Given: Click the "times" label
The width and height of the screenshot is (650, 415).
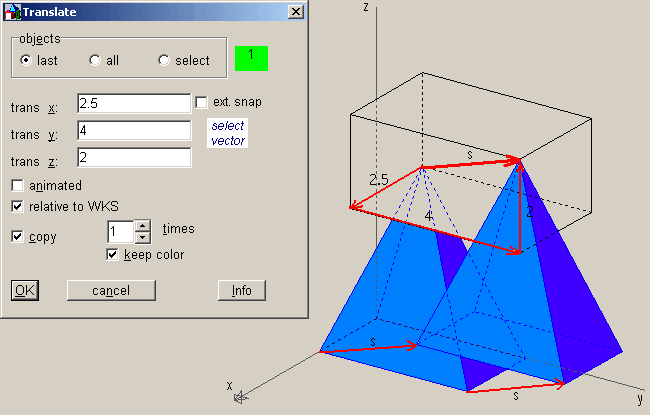Looking at the screenshot, I should coord(178,229).
